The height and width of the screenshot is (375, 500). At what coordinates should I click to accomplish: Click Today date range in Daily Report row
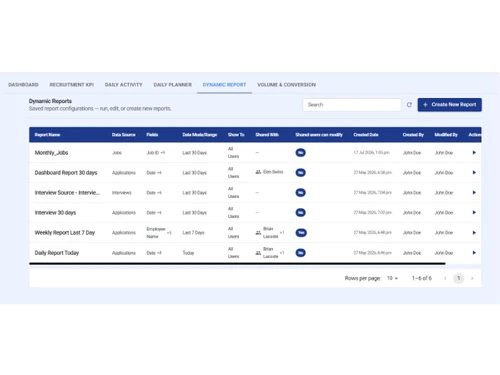coord(188,253)
